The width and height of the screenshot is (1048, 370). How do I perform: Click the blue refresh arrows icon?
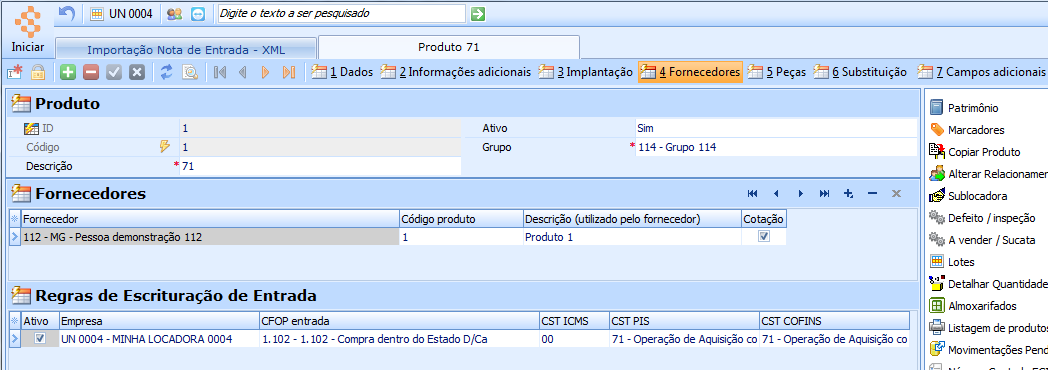pos(166,72)
